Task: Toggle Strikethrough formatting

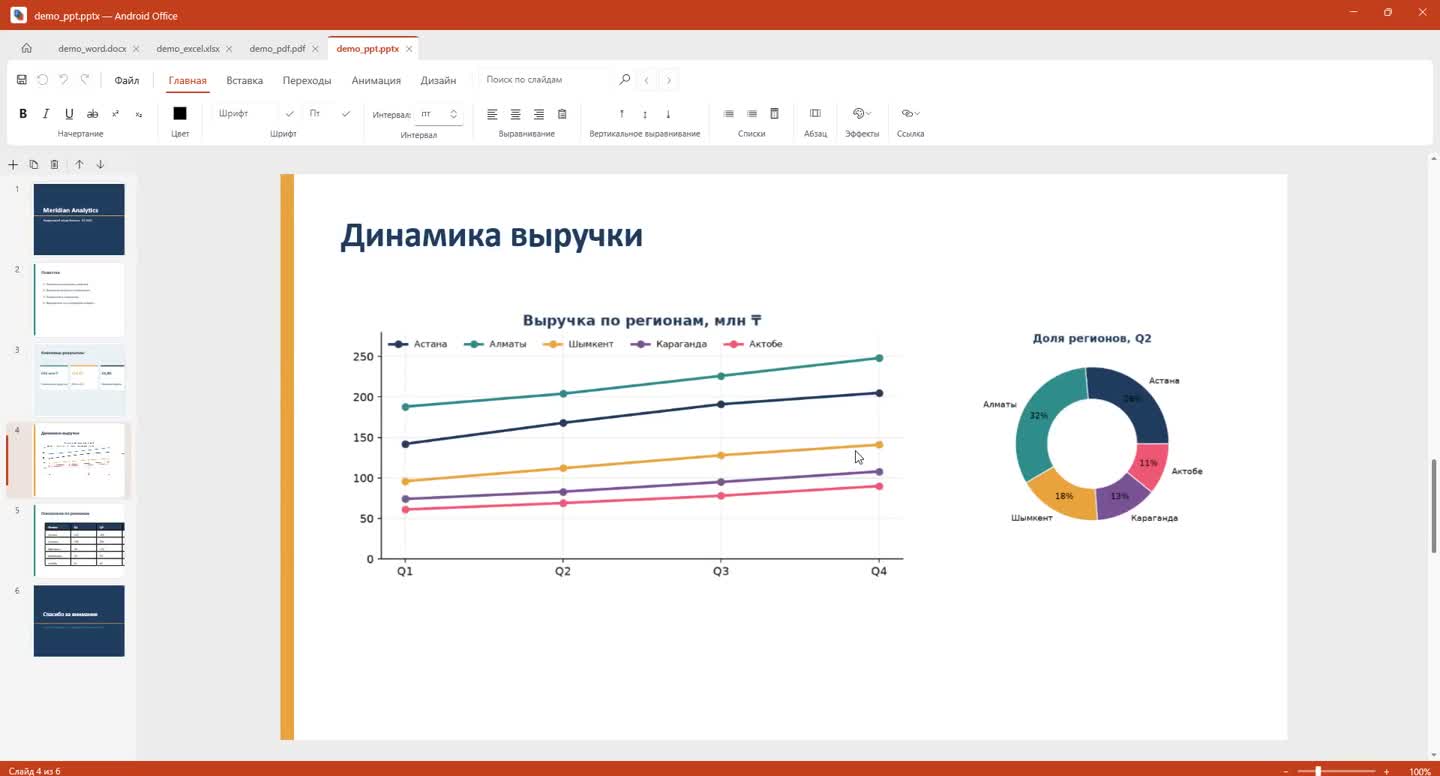Action: tap(93, 114)
